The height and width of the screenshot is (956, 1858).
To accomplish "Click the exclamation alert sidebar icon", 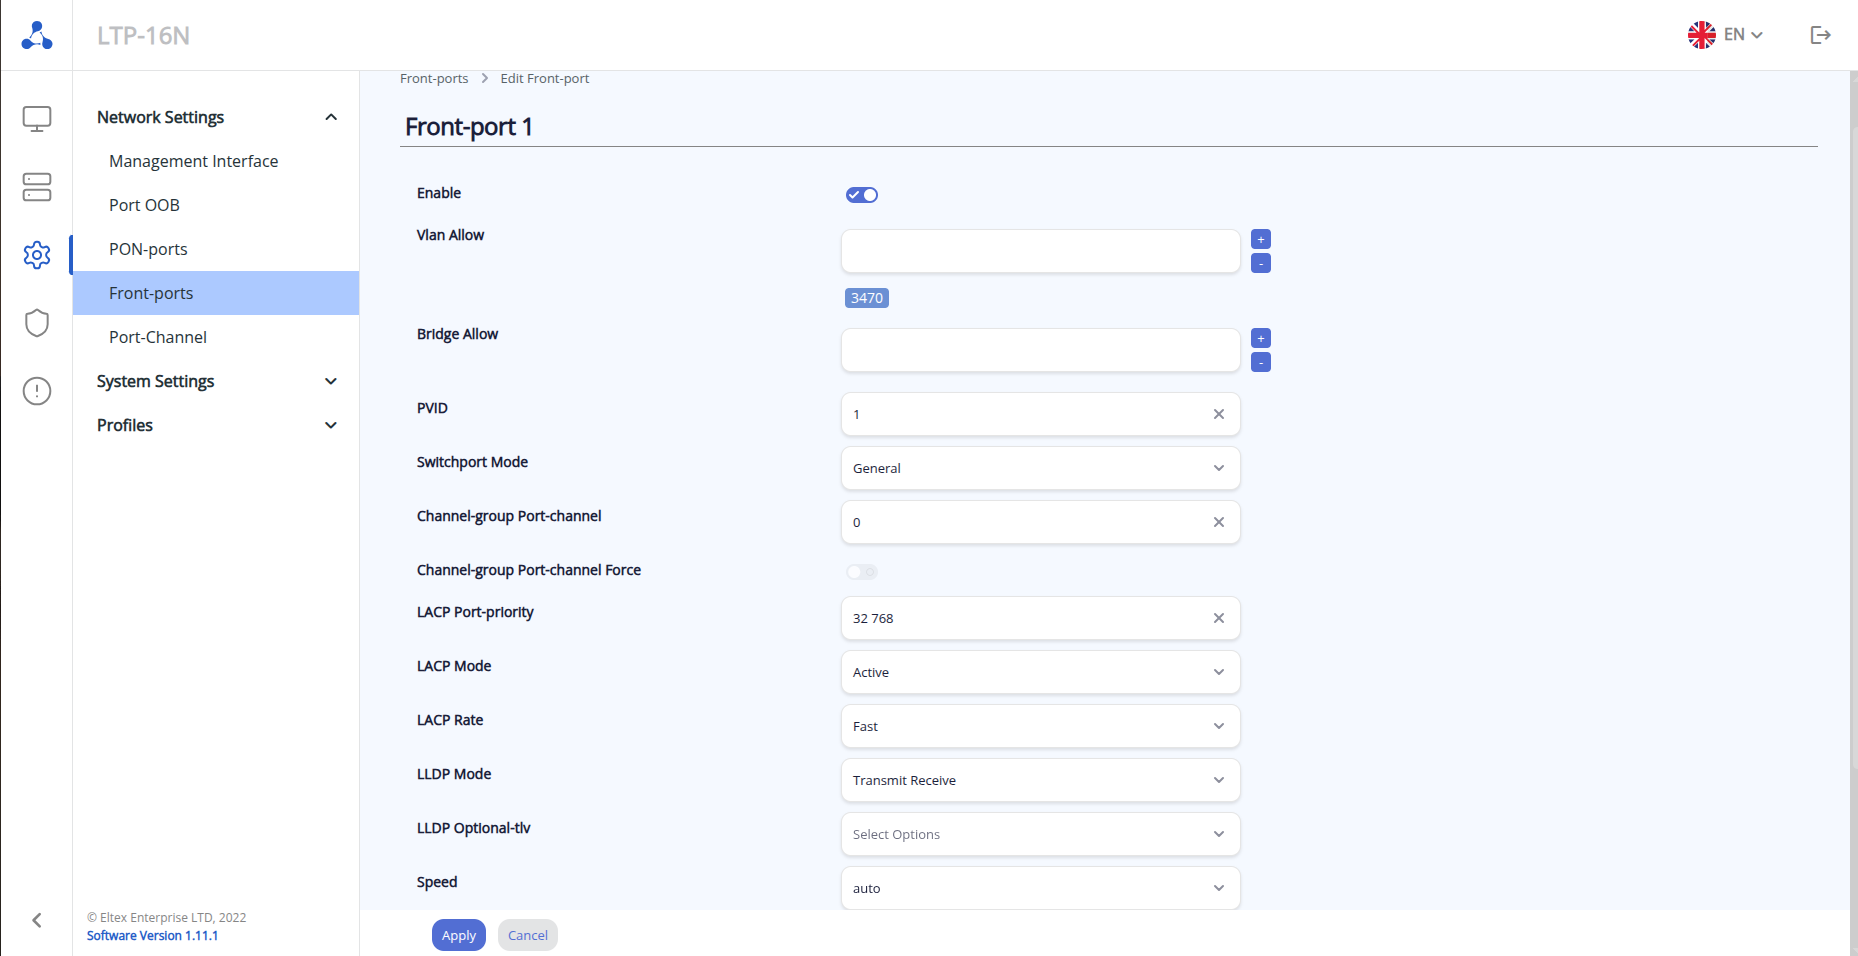I will [37, 391].
